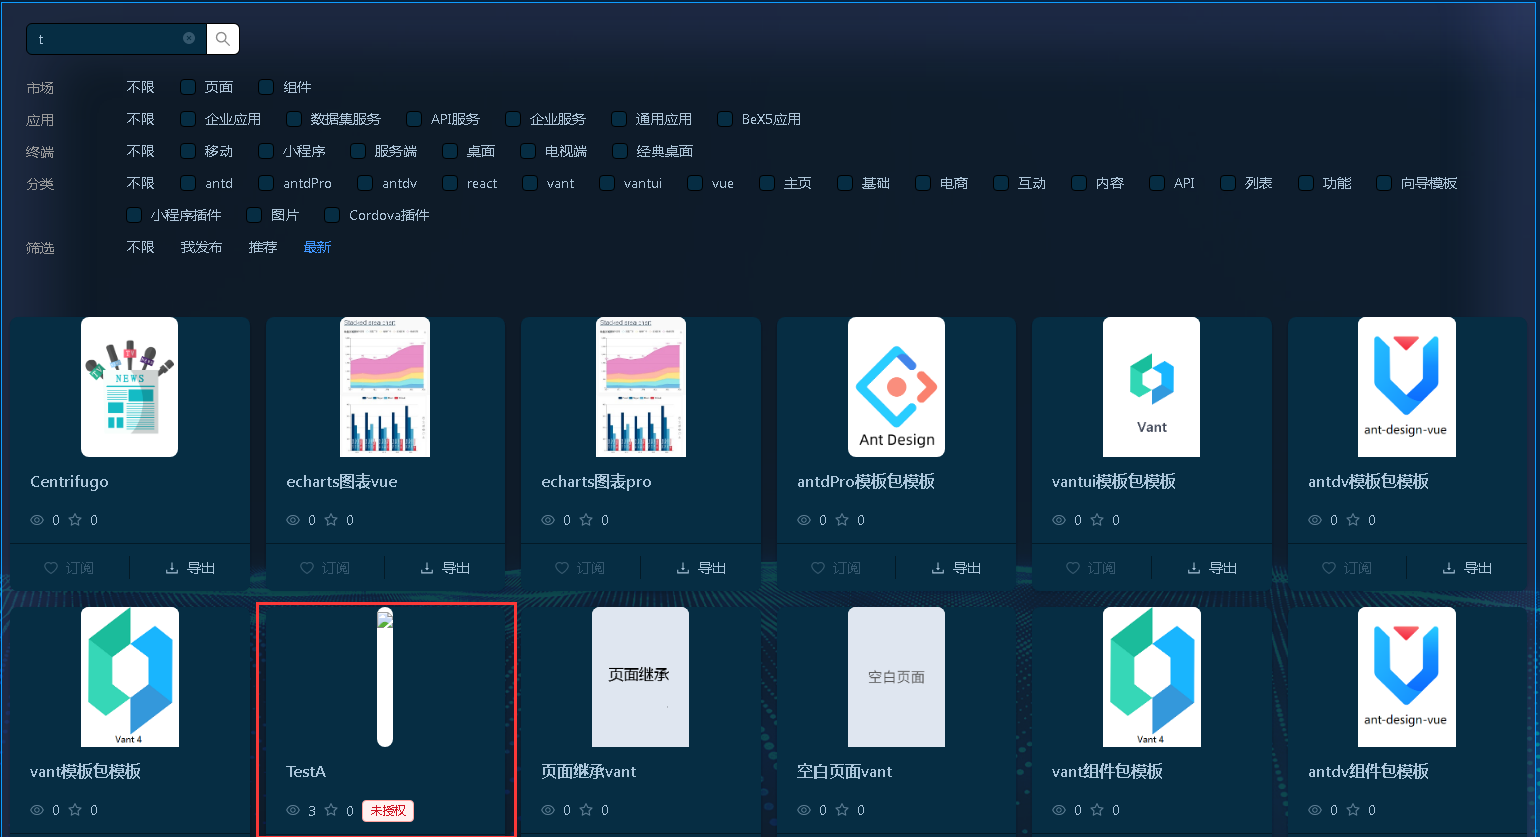Open the 空白页面 thumbnail
Viewport: 1540px width, 837px height.
click(896, 677)
